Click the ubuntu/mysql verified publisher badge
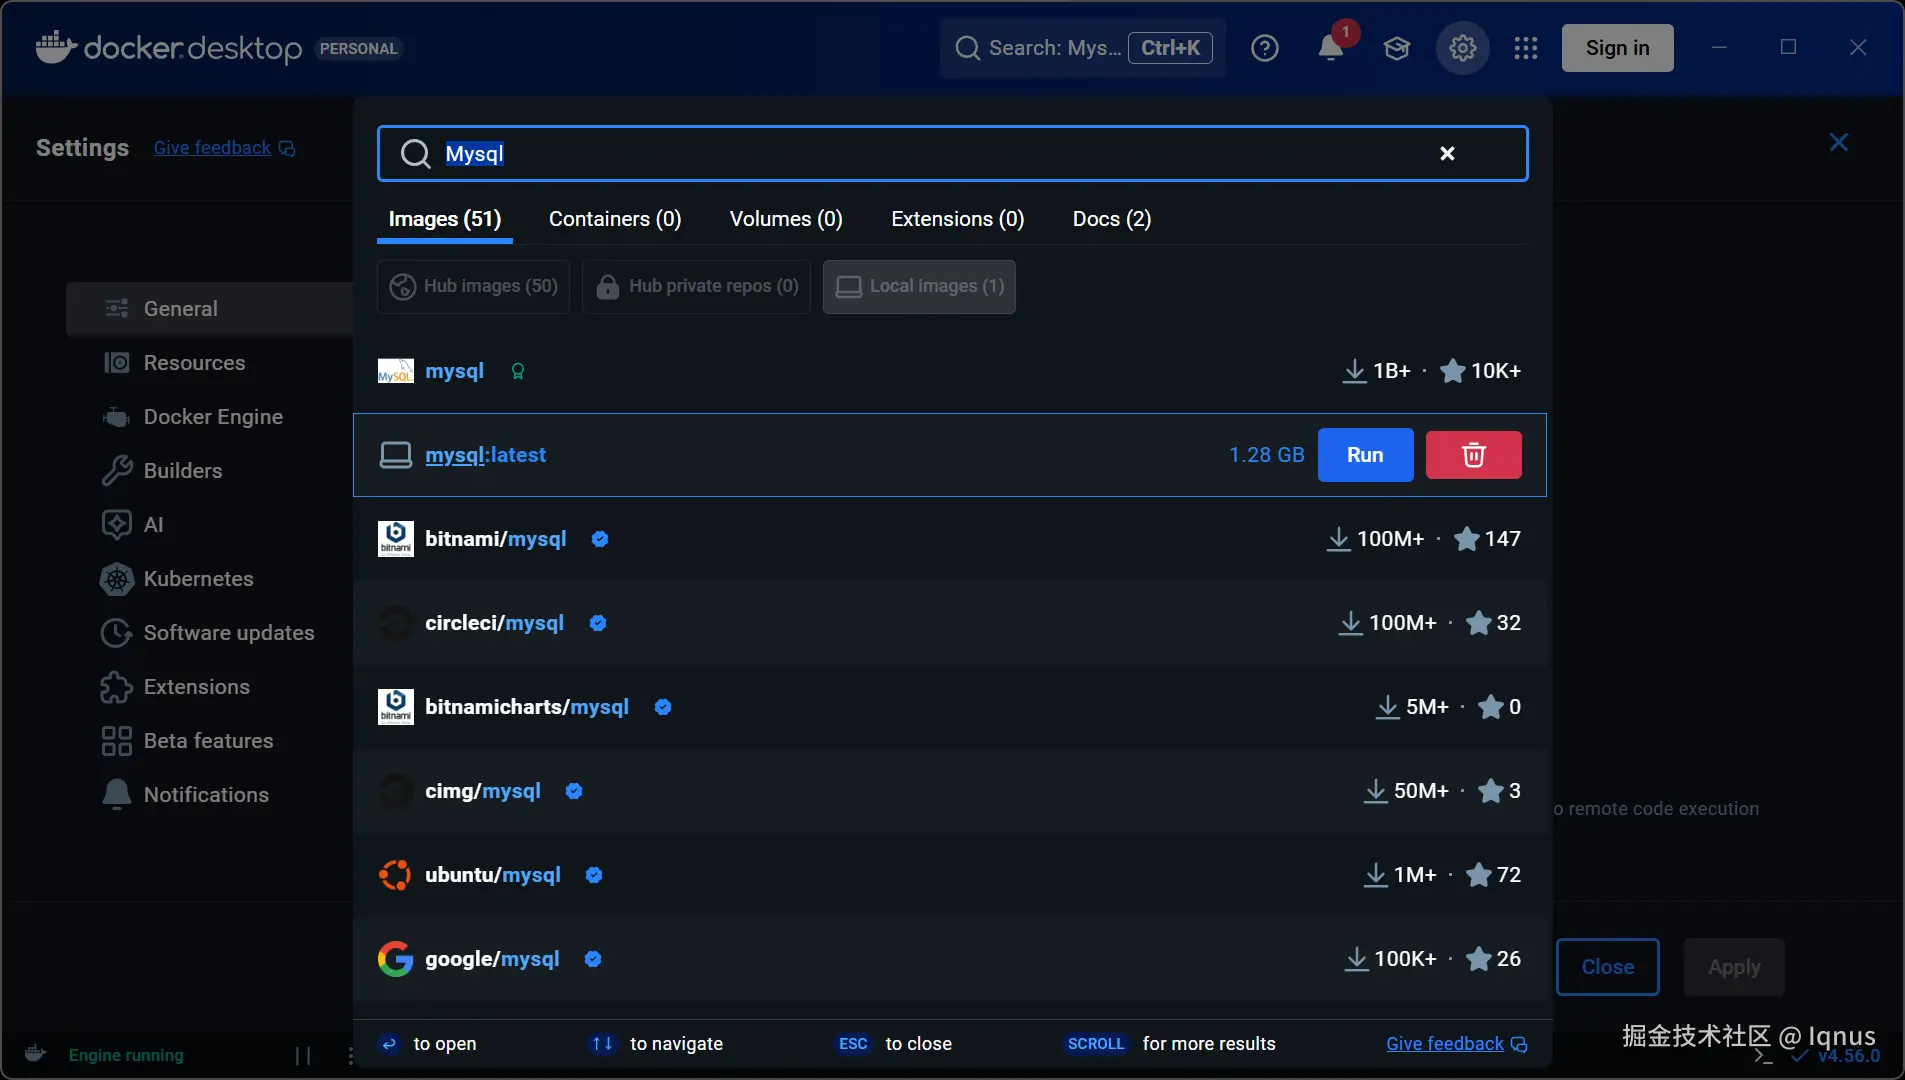 (x=594, y=875)
